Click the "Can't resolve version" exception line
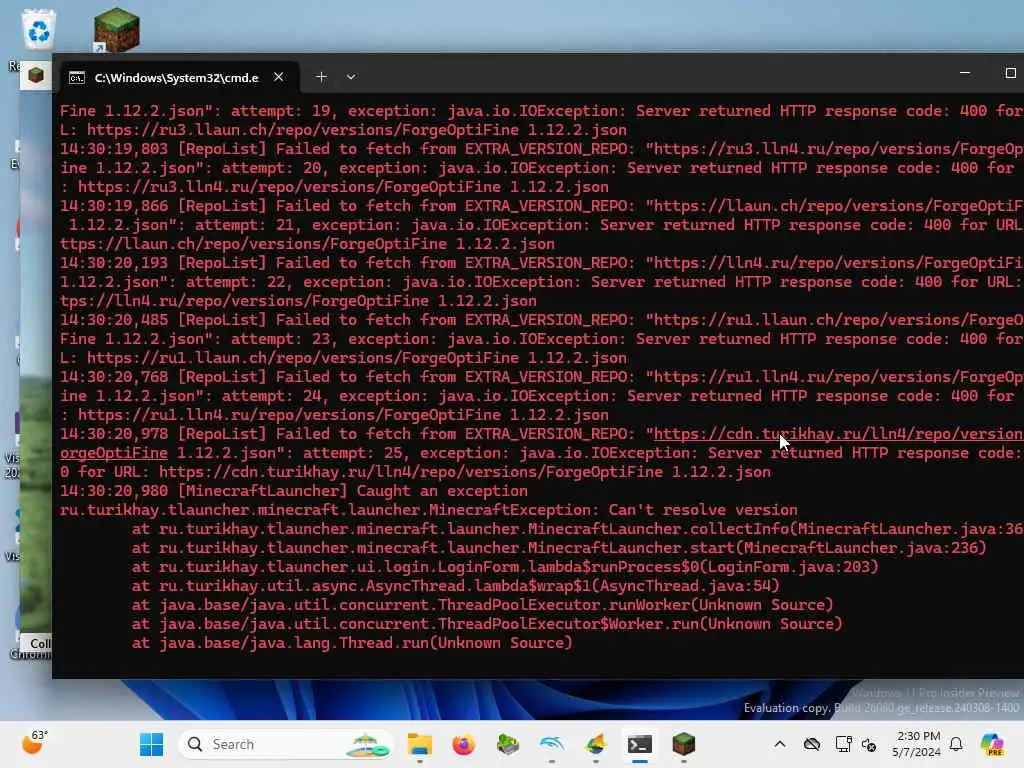Viewport: 1024px width, 768px height. pos(428,510)
